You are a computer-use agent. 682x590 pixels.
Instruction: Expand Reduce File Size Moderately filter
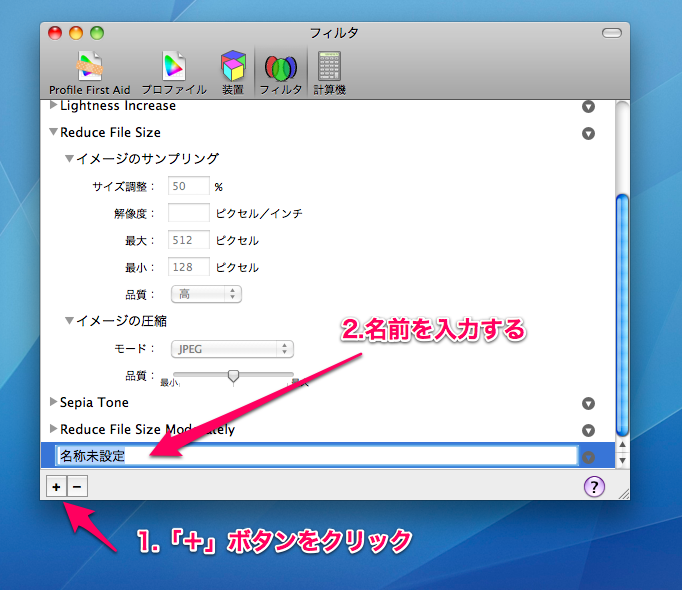pos(53,429)
